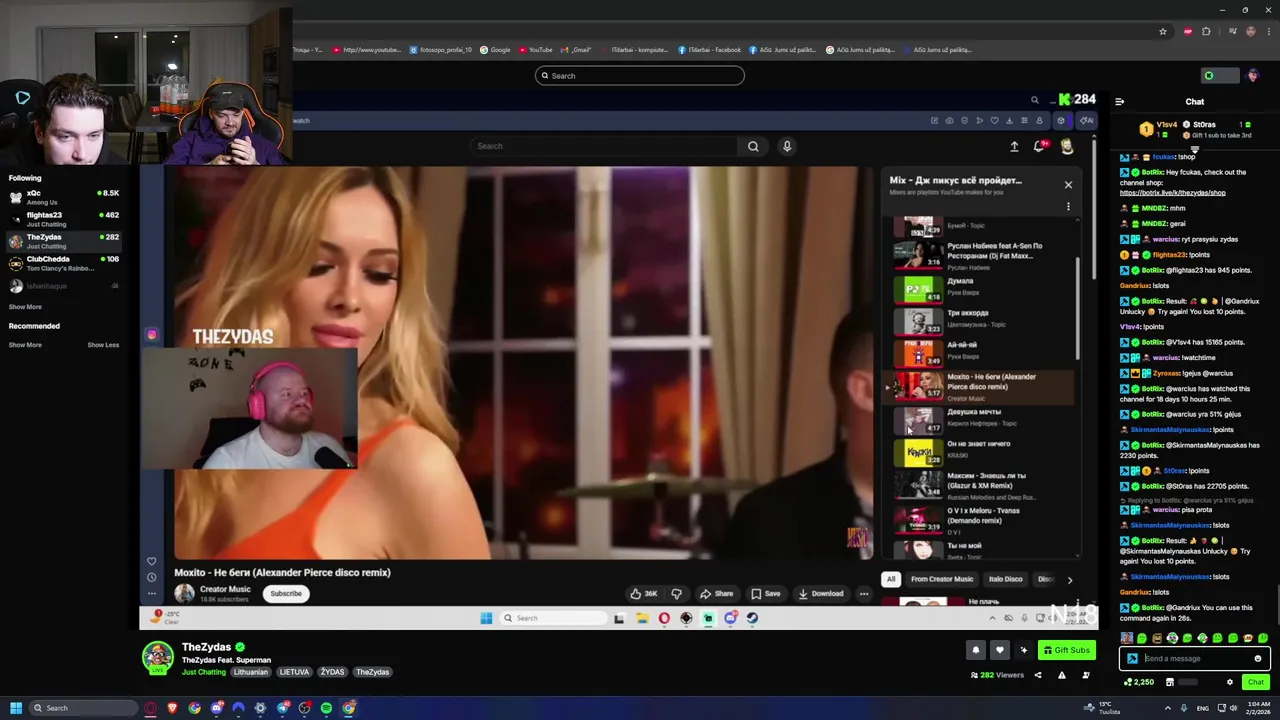The image size is (1280, 720).
Task: Open chat settings gear icon
Action: [x=1230, y=682]
